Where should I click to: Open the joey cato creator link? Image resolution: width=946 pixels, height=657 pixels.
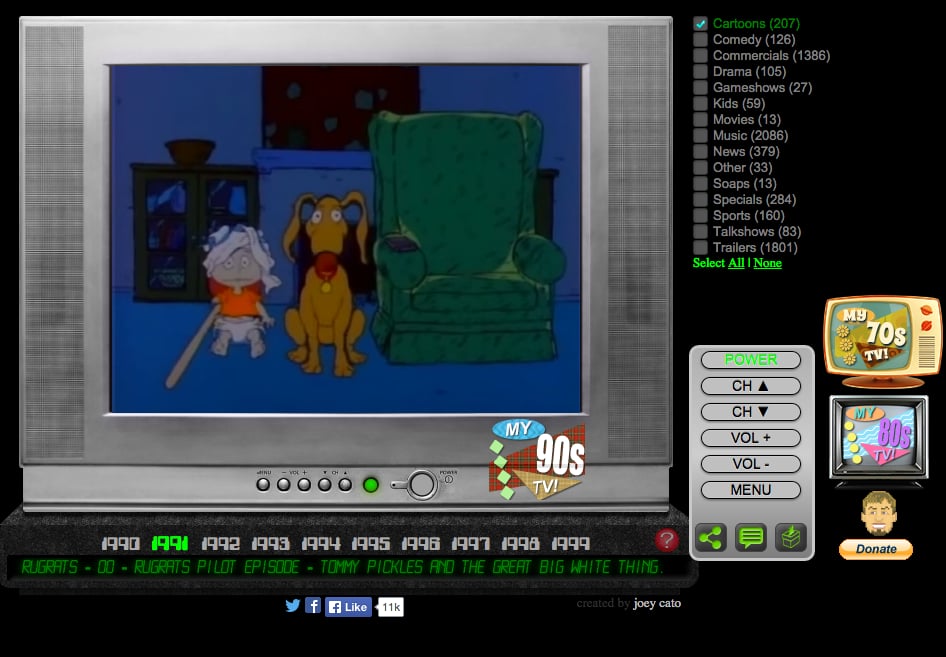tap(657, 603)
